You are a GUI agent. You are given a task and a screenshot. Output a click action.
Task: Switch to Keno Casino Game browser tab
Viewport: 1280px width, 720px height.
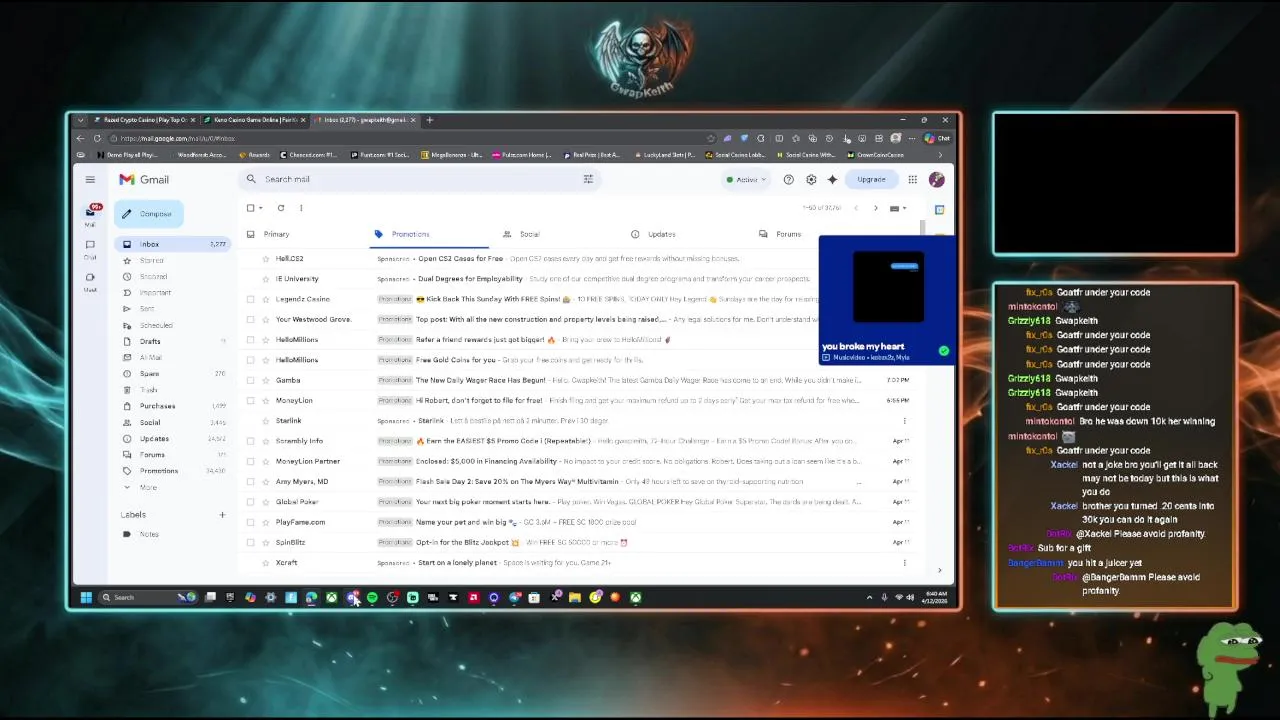pyautogui.click(x=254, y=120)
